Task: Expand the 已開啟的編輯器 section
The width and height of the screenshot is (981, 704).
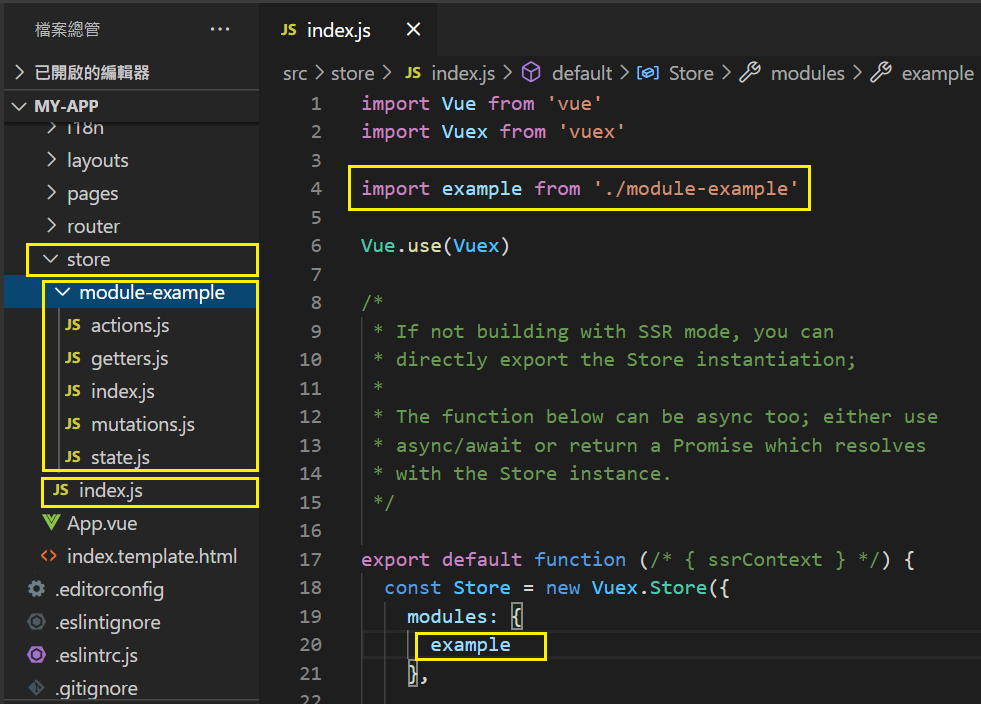Action: [20, 72]
